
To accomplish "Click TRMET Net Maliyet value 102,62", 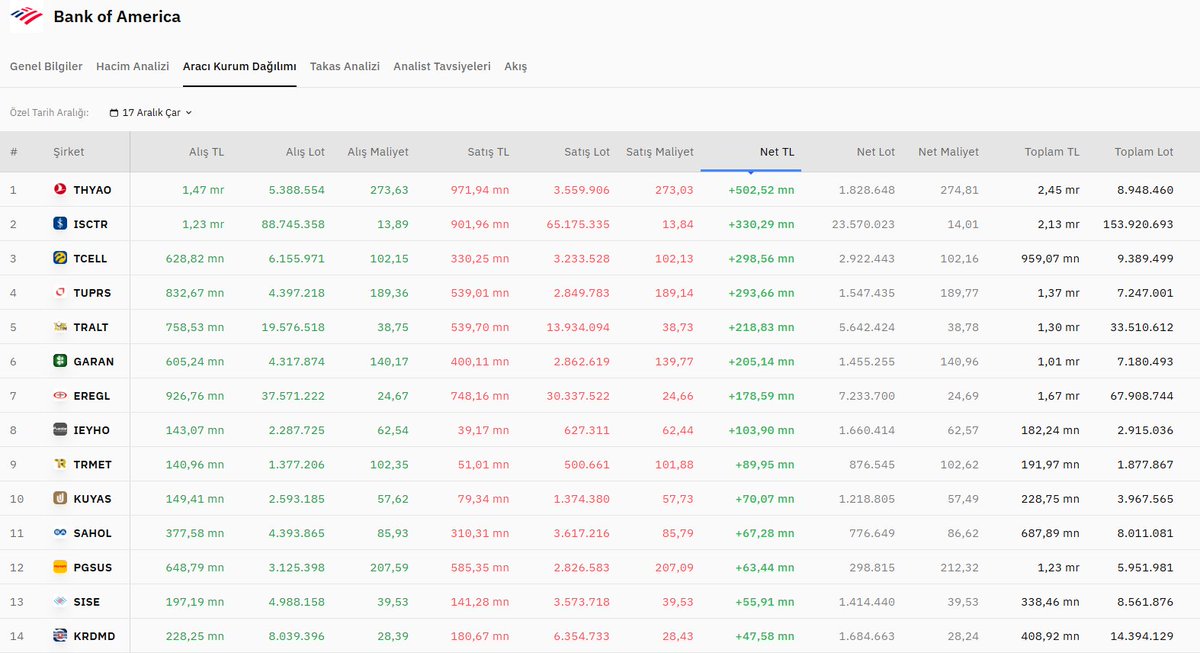I will (x=960, y=465).
